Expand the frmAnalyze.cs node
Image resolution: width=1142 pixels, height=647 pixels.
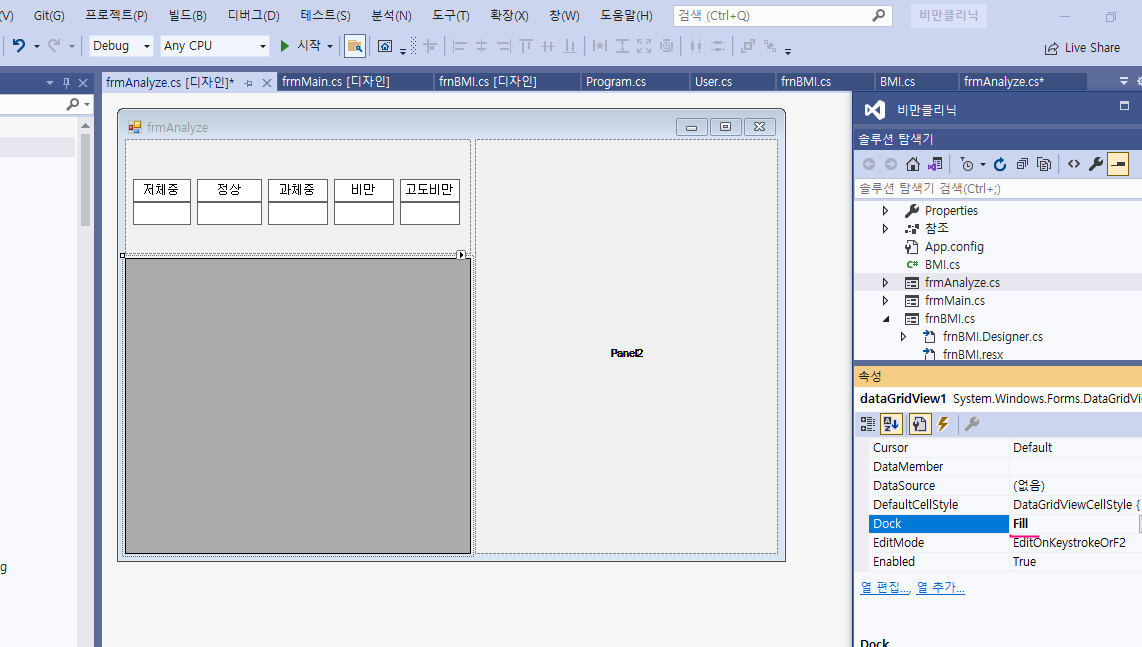pyautogui.click(x=885, y=283)
